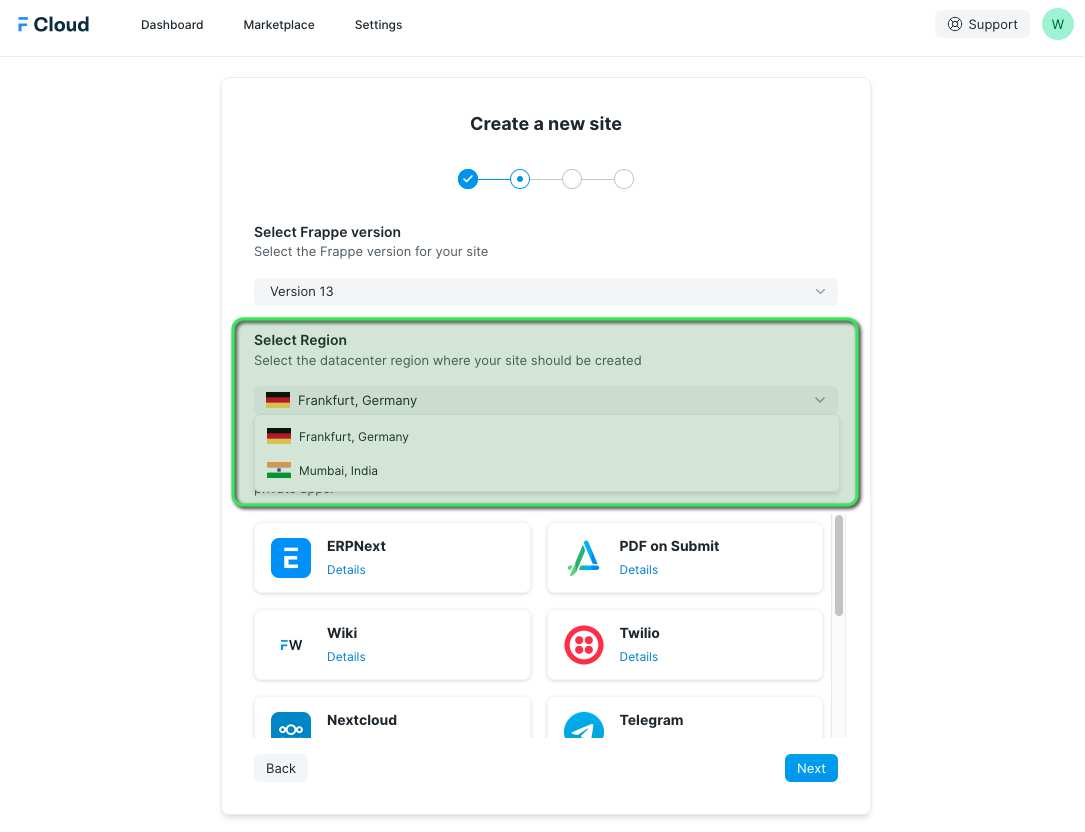The width and height of the screenshot is (1085, 832).
Task: Click the Frappe Cloud logo
Action: coord(53,25)
